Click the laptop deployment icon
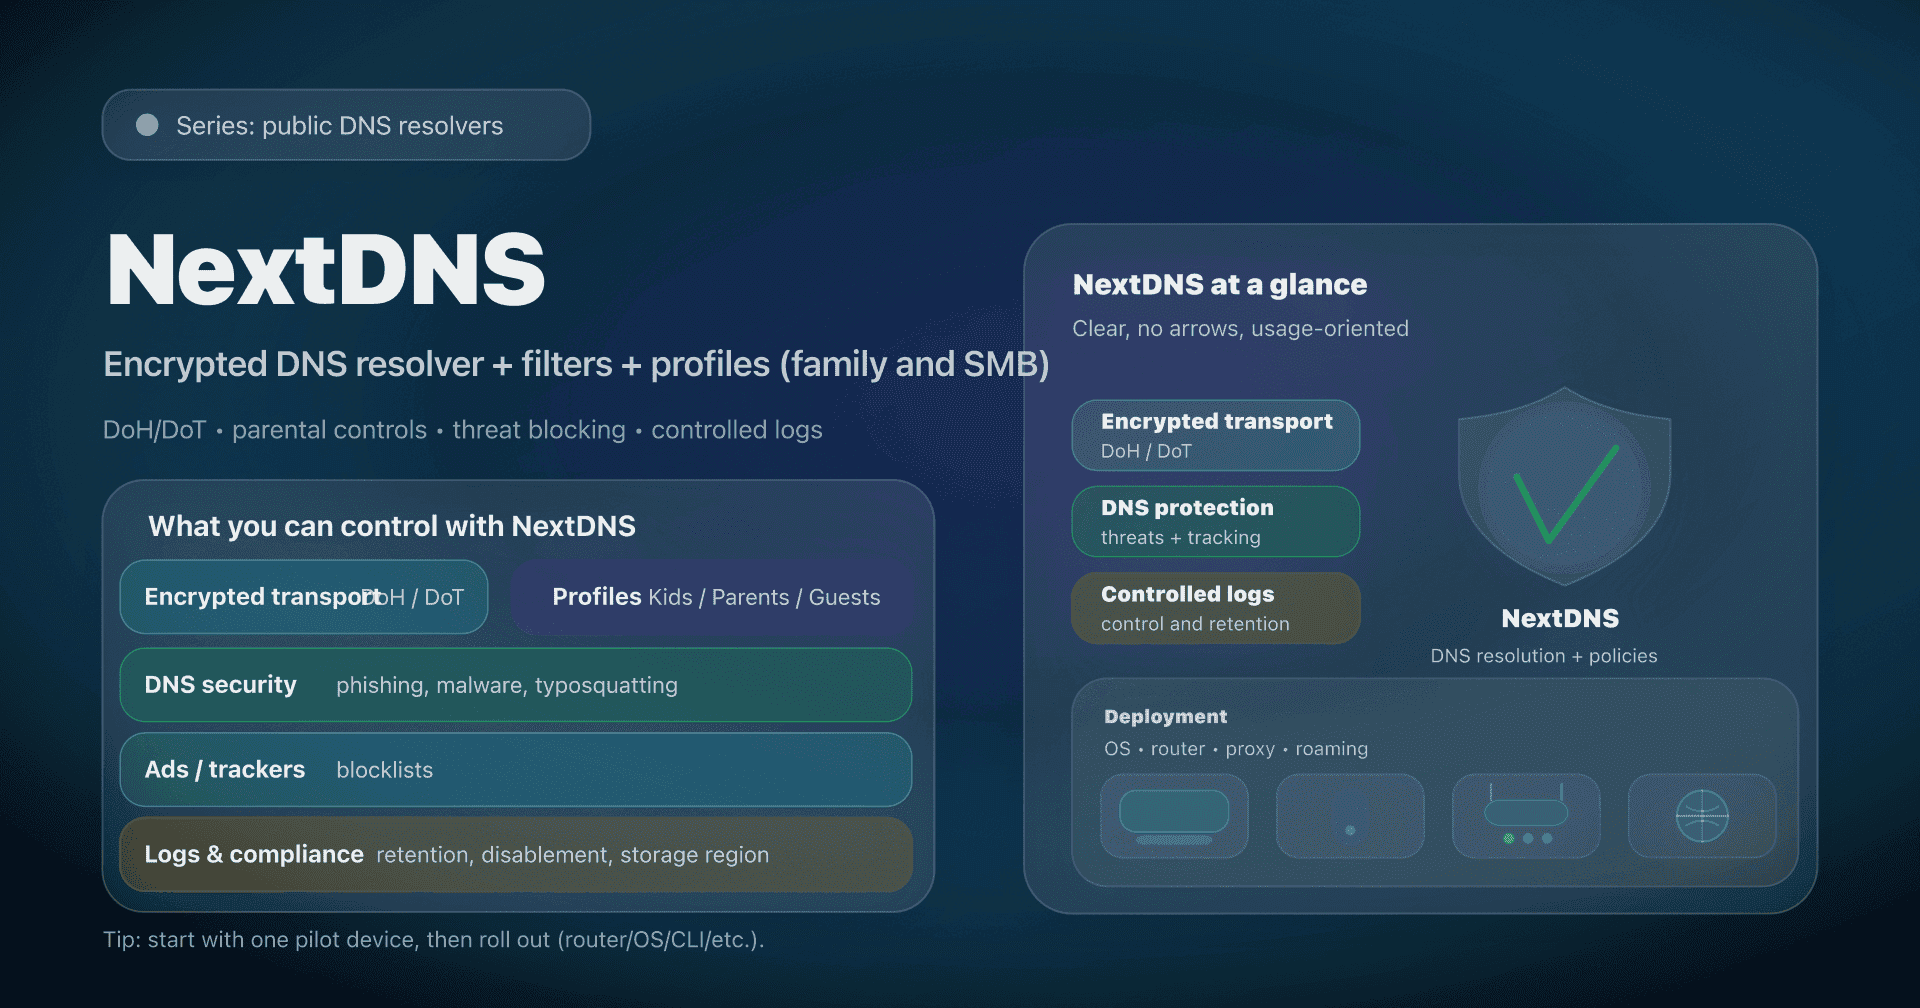Viewport: 1920px width, 1008px height. pyautogui.click(x=1175, y=816)
